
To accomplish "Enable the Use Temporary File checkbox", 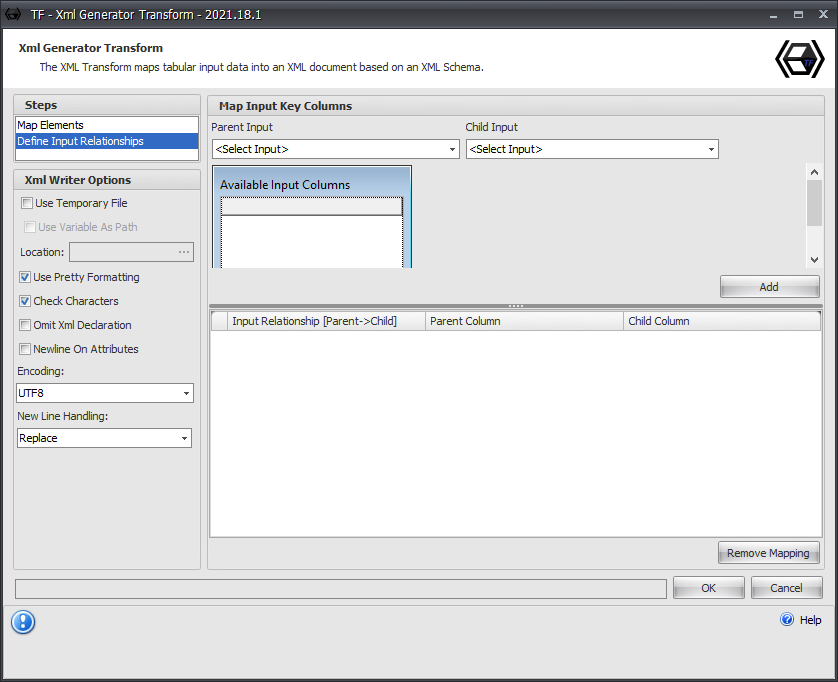I will click(24, 203).
